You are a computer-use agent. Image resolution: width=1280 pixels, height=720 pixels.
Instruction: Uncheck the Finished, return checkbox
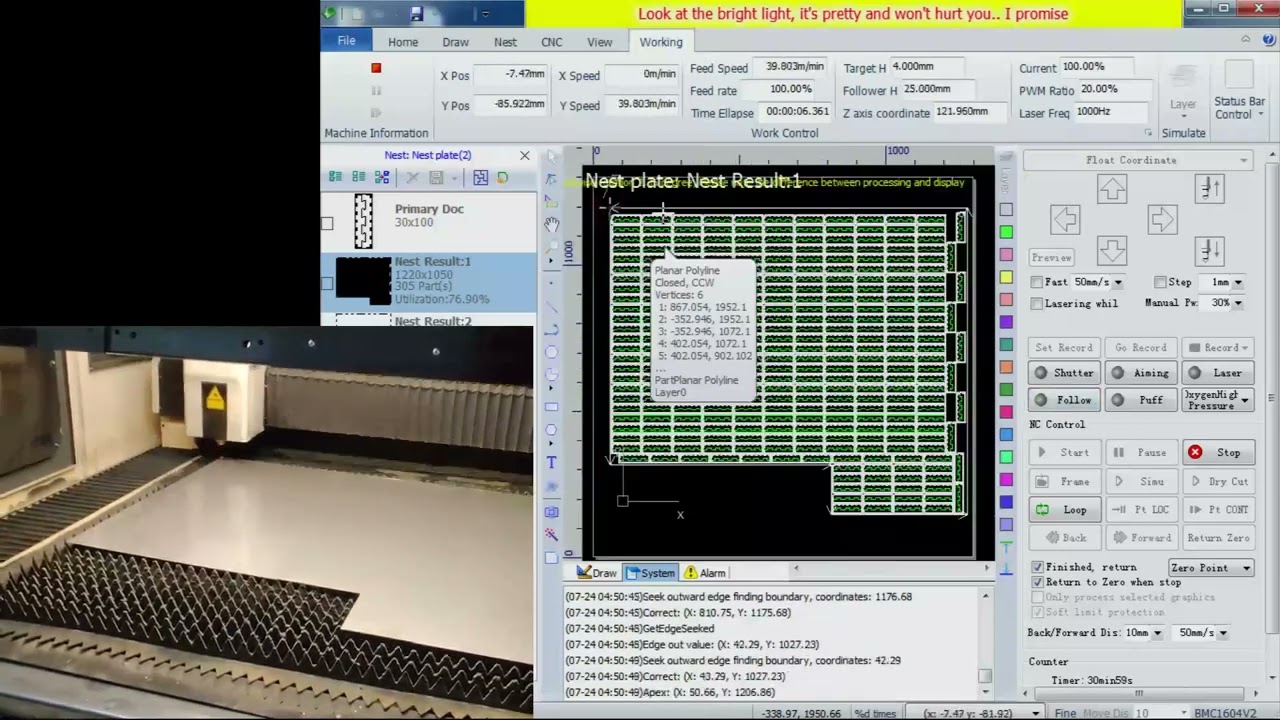point(1037,567)
